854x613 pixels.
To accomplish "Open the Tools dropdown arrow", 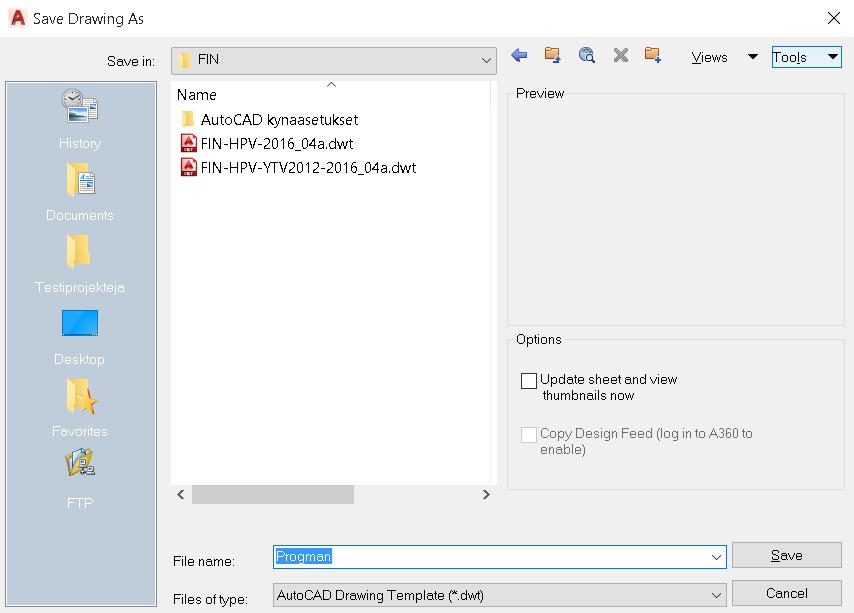I will (833, 57).
